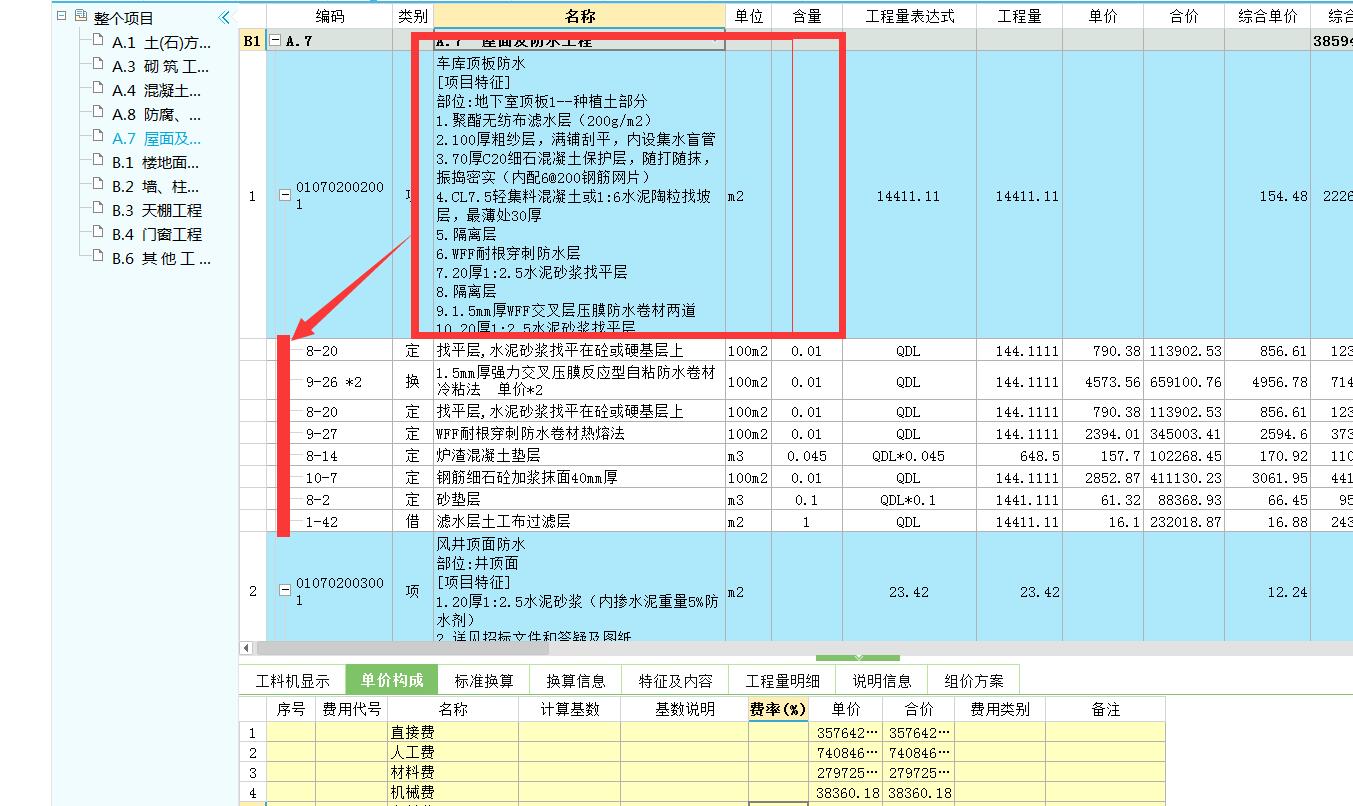
Task: Click the 炉渣混凝土垫层 name cell
Action: tap(579, 456)
